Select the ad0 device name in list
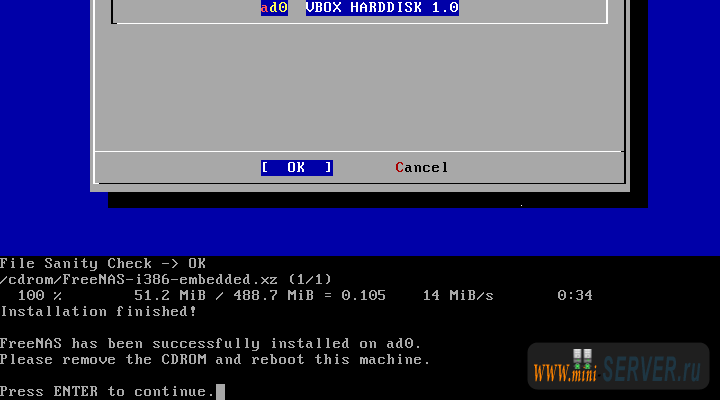This screenshot has width=720, height=400. click(x=274, y=8)
